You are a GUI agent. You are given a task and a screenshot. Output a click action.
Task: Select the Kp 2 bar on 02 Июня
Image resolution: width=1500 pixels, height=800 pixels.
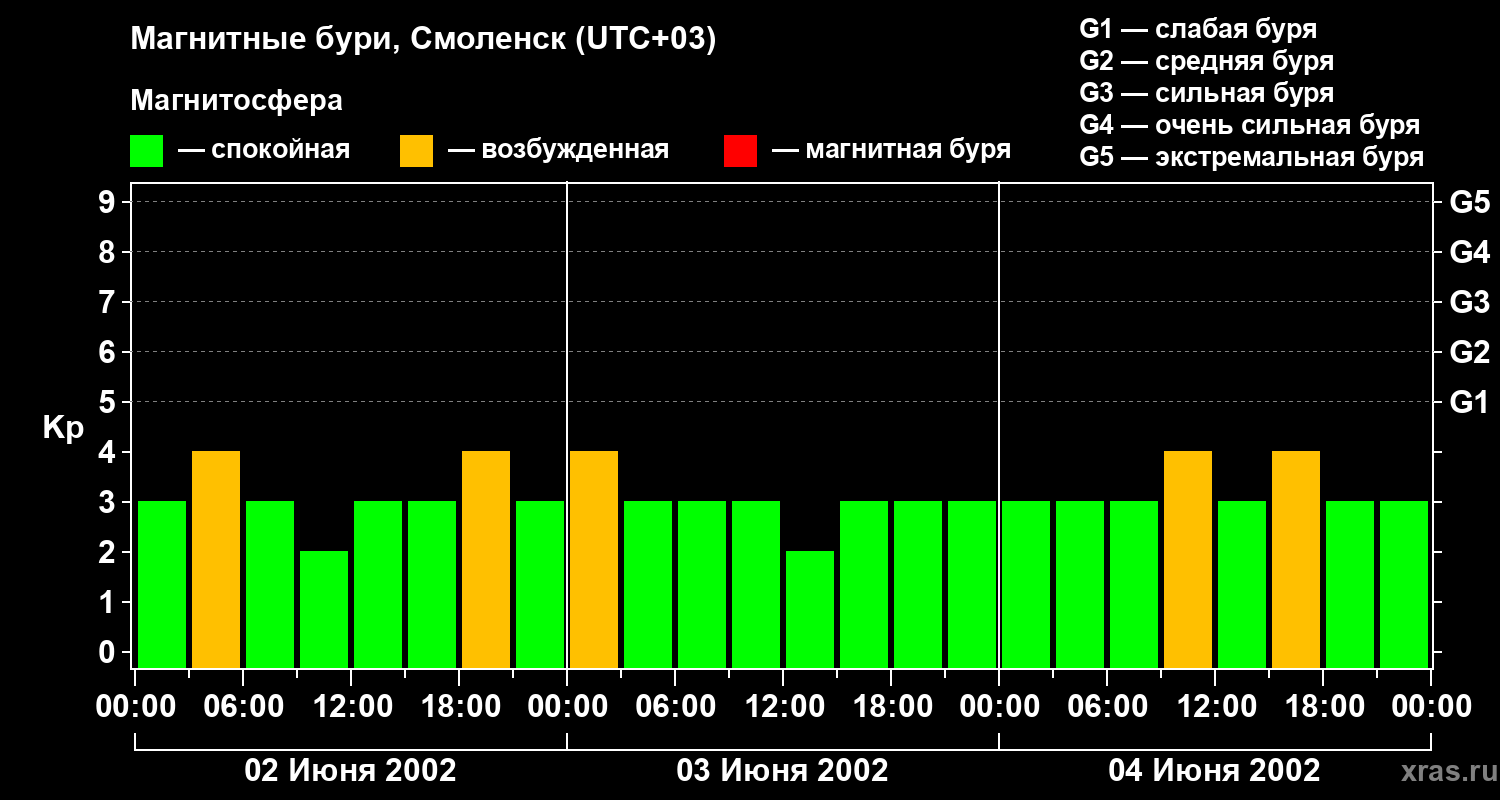(x=324, y=609)
